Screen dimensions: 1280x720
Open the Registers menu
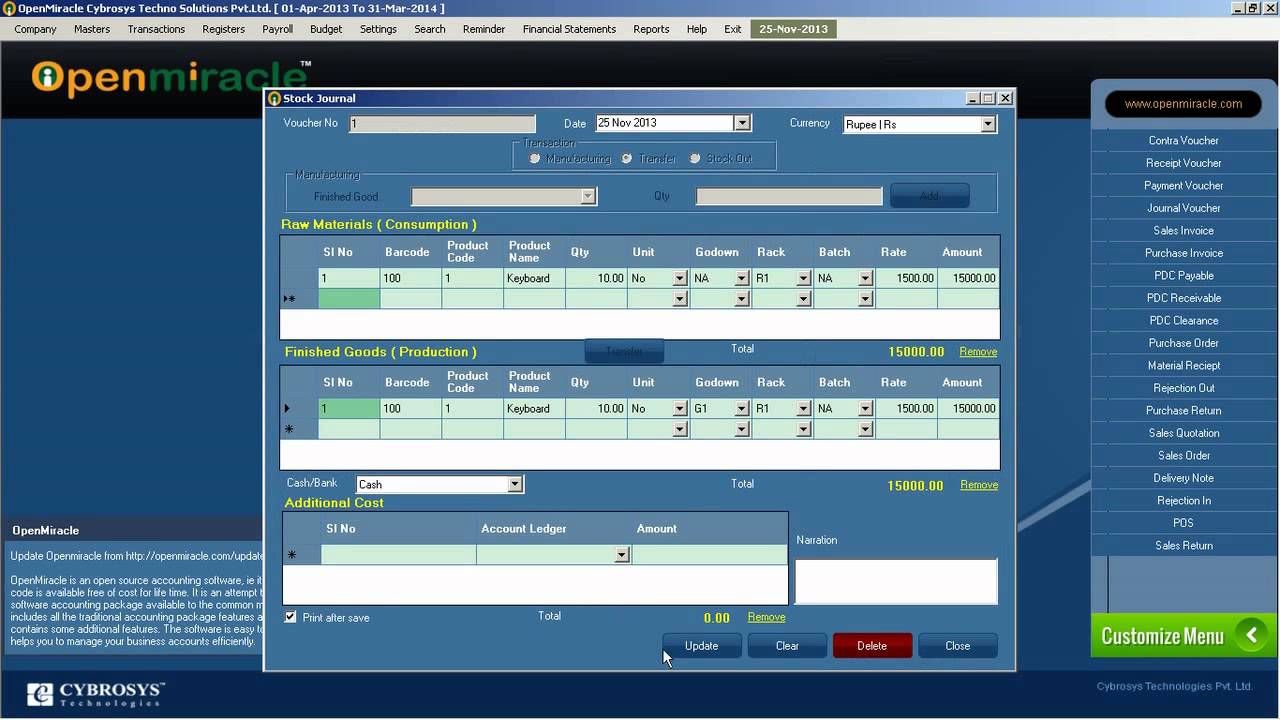click(x=224, y=29)
